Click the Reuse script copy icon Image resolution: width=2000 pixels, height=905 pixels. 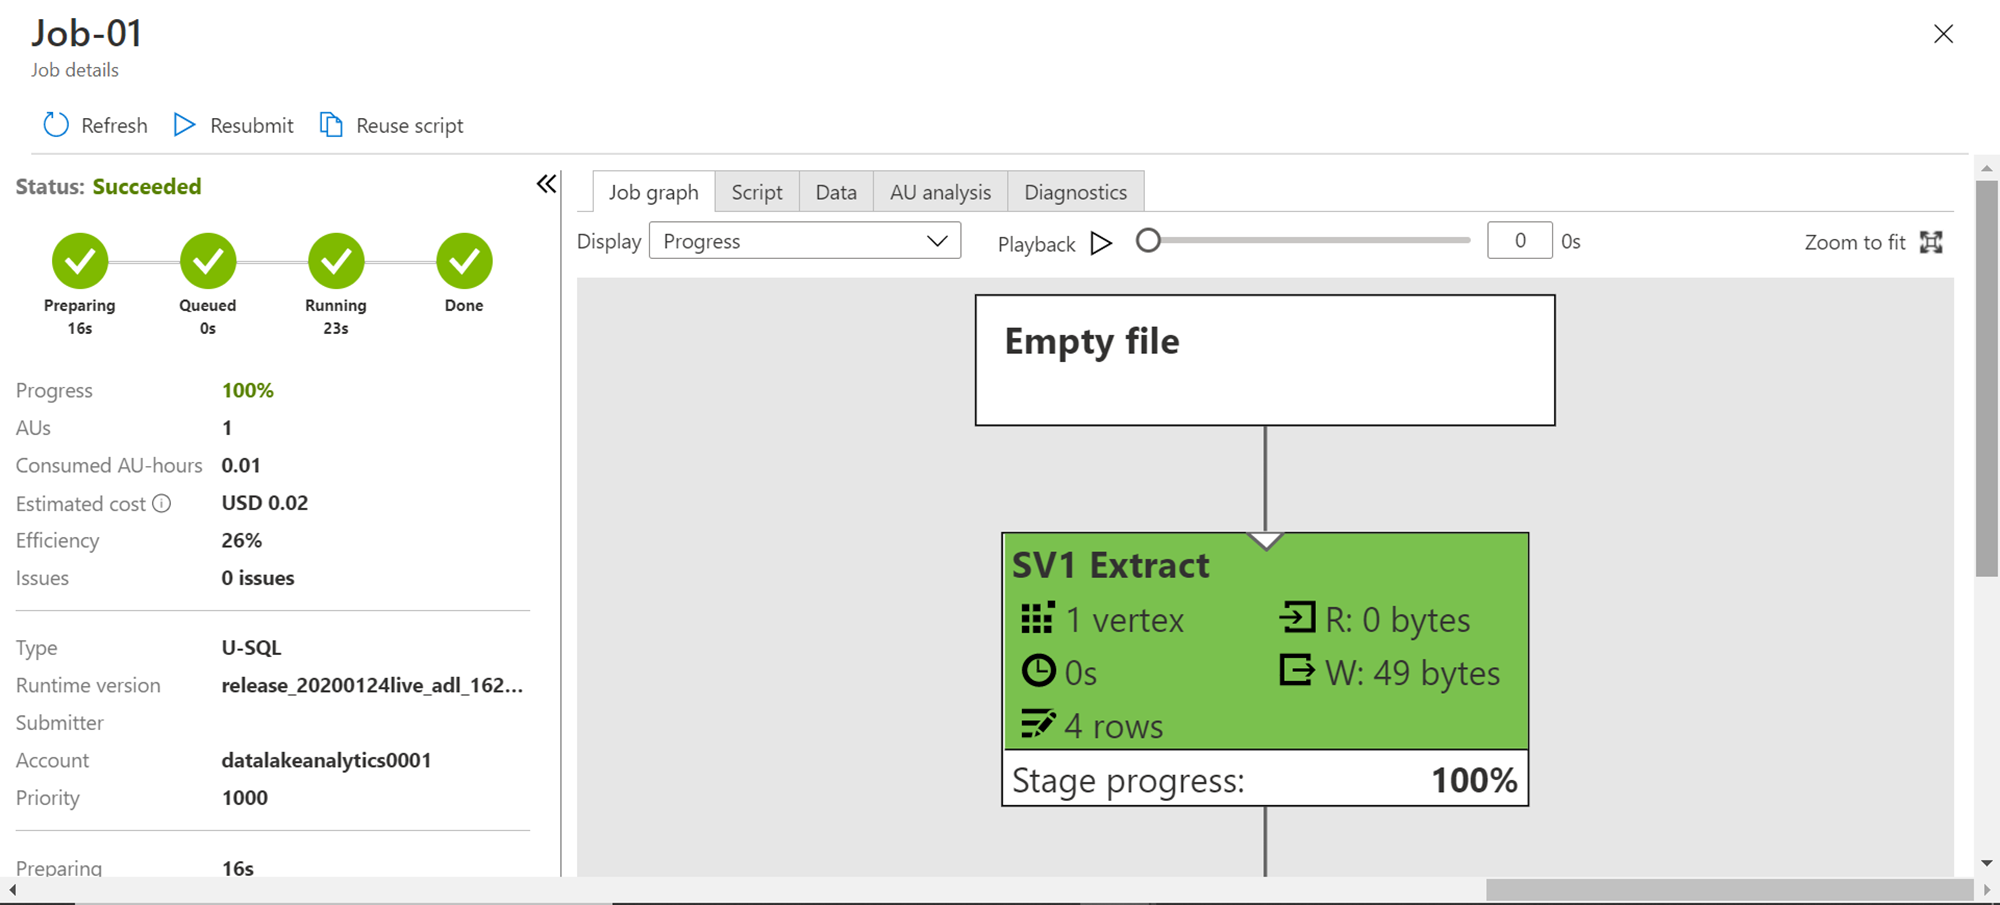[x=331, y=125]
